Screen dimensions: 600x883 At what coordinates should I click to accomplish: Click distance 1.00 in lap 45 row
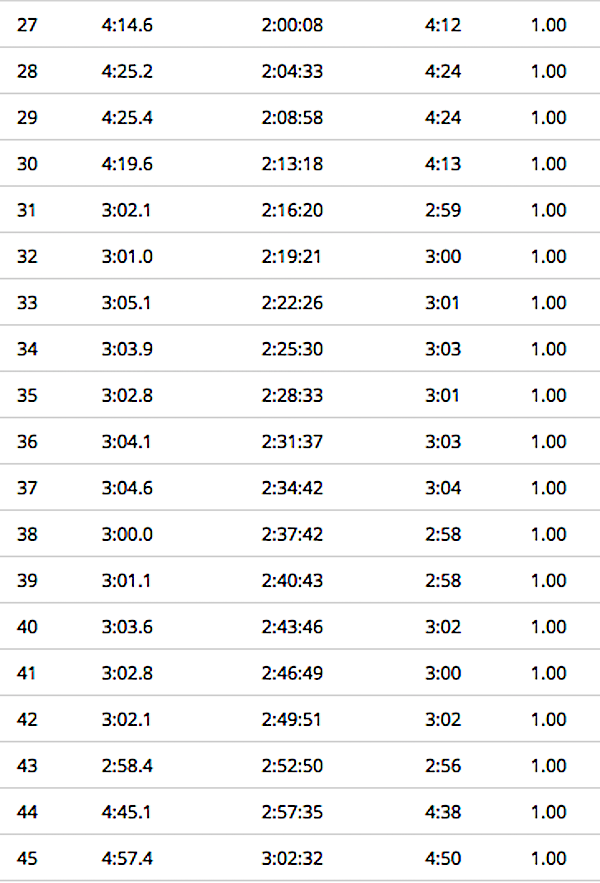click(548, 858)
